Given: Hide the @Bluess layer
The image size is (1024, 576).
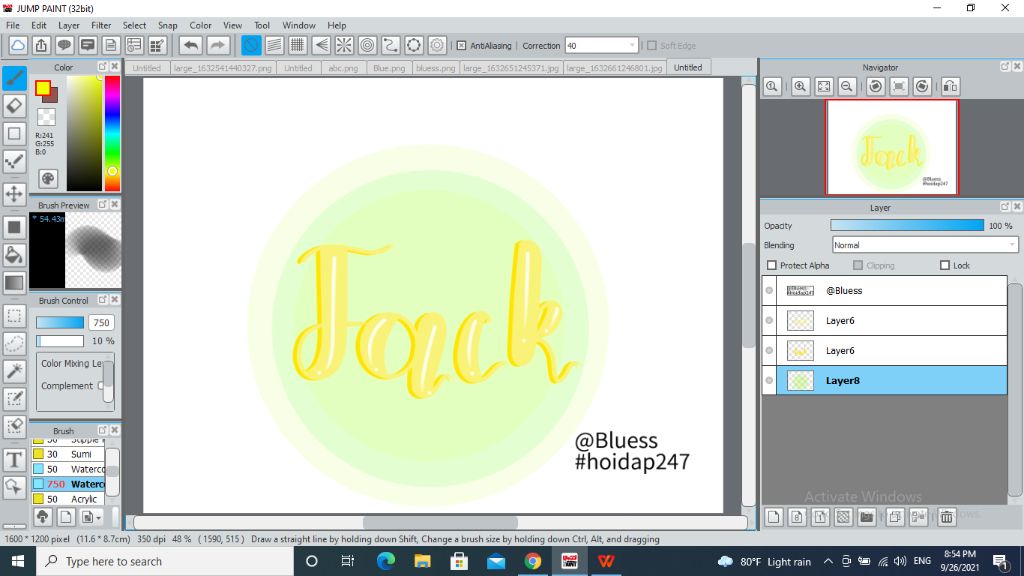Looking at the screenshot, I should tap(769, 291).
